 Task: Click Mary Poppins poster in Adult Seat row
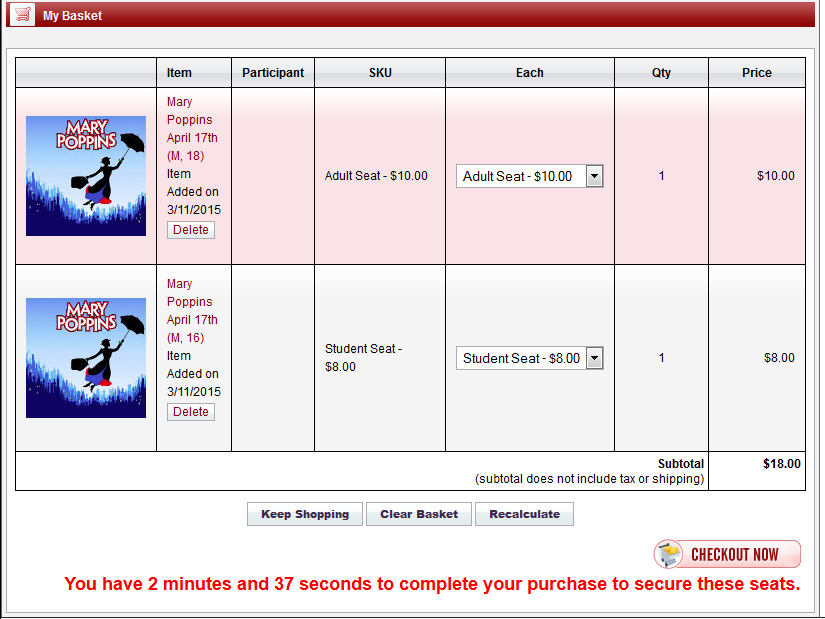point(86,176)
